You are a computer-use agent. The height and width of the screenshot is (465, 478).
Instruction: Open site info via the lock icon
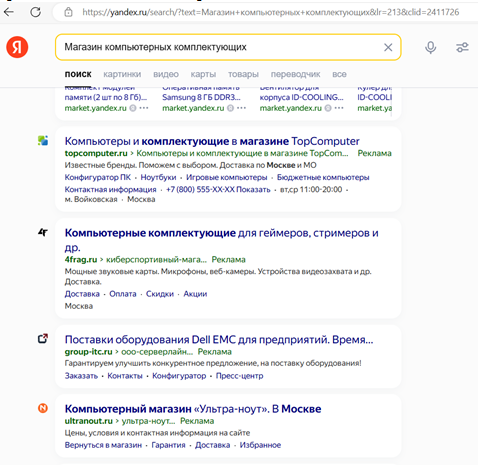pyautogui.click(x=68, y=12)
